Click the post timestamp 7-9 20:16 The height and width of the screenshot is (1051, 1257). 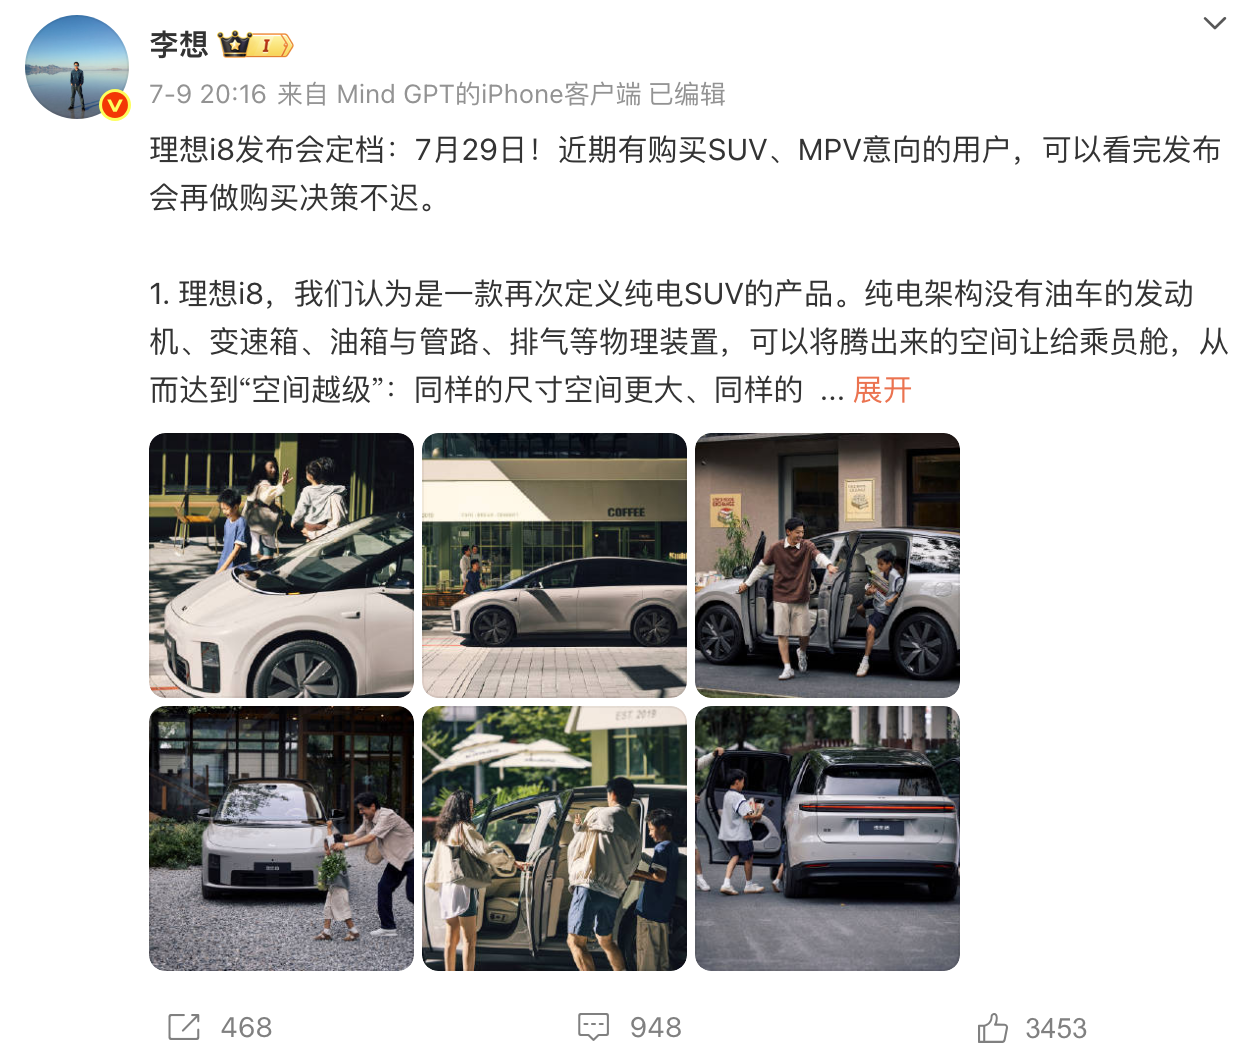tap(208, 94)
